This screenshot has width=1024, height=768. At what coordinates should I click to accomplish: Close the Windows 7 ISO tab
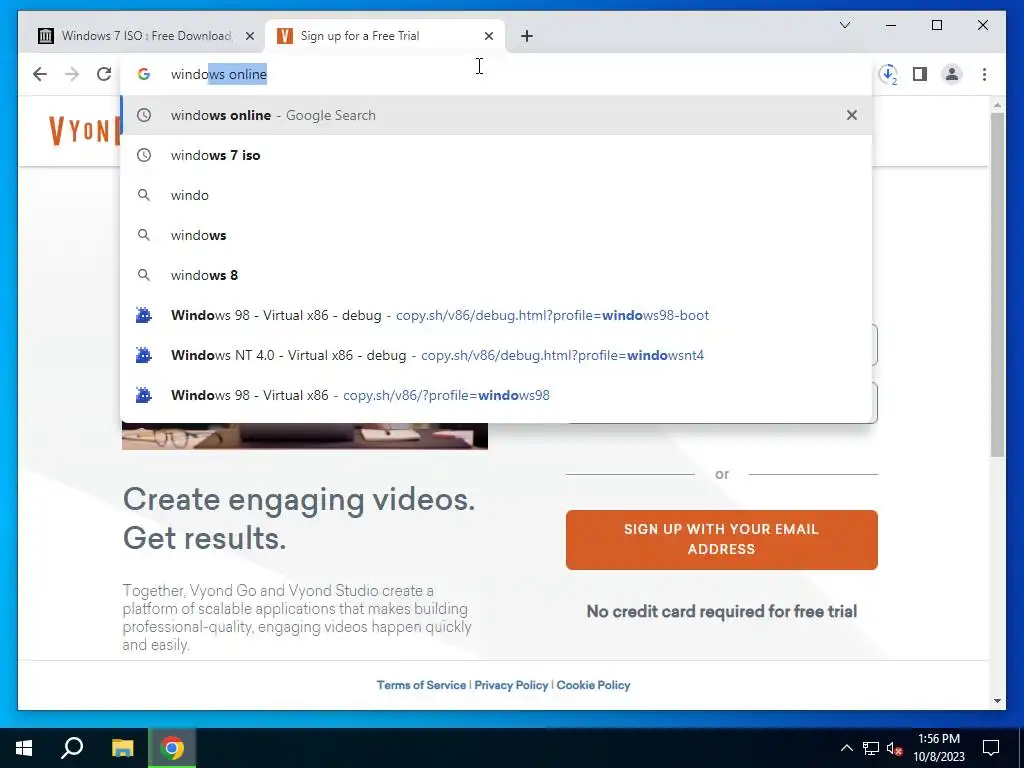(249, 37)
